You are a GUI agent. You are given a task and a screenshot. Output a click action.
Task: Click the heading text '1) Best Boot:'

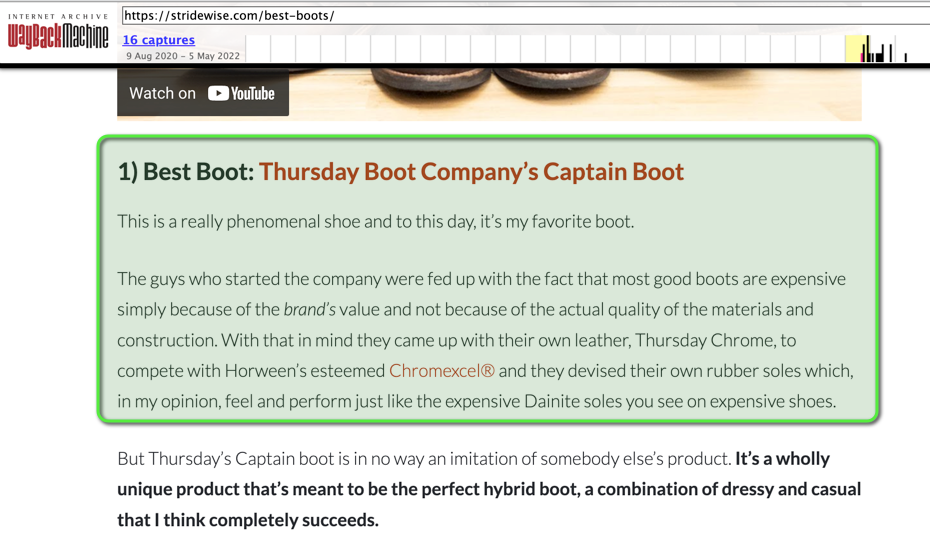pyautogui.click(x=186, y=171)
